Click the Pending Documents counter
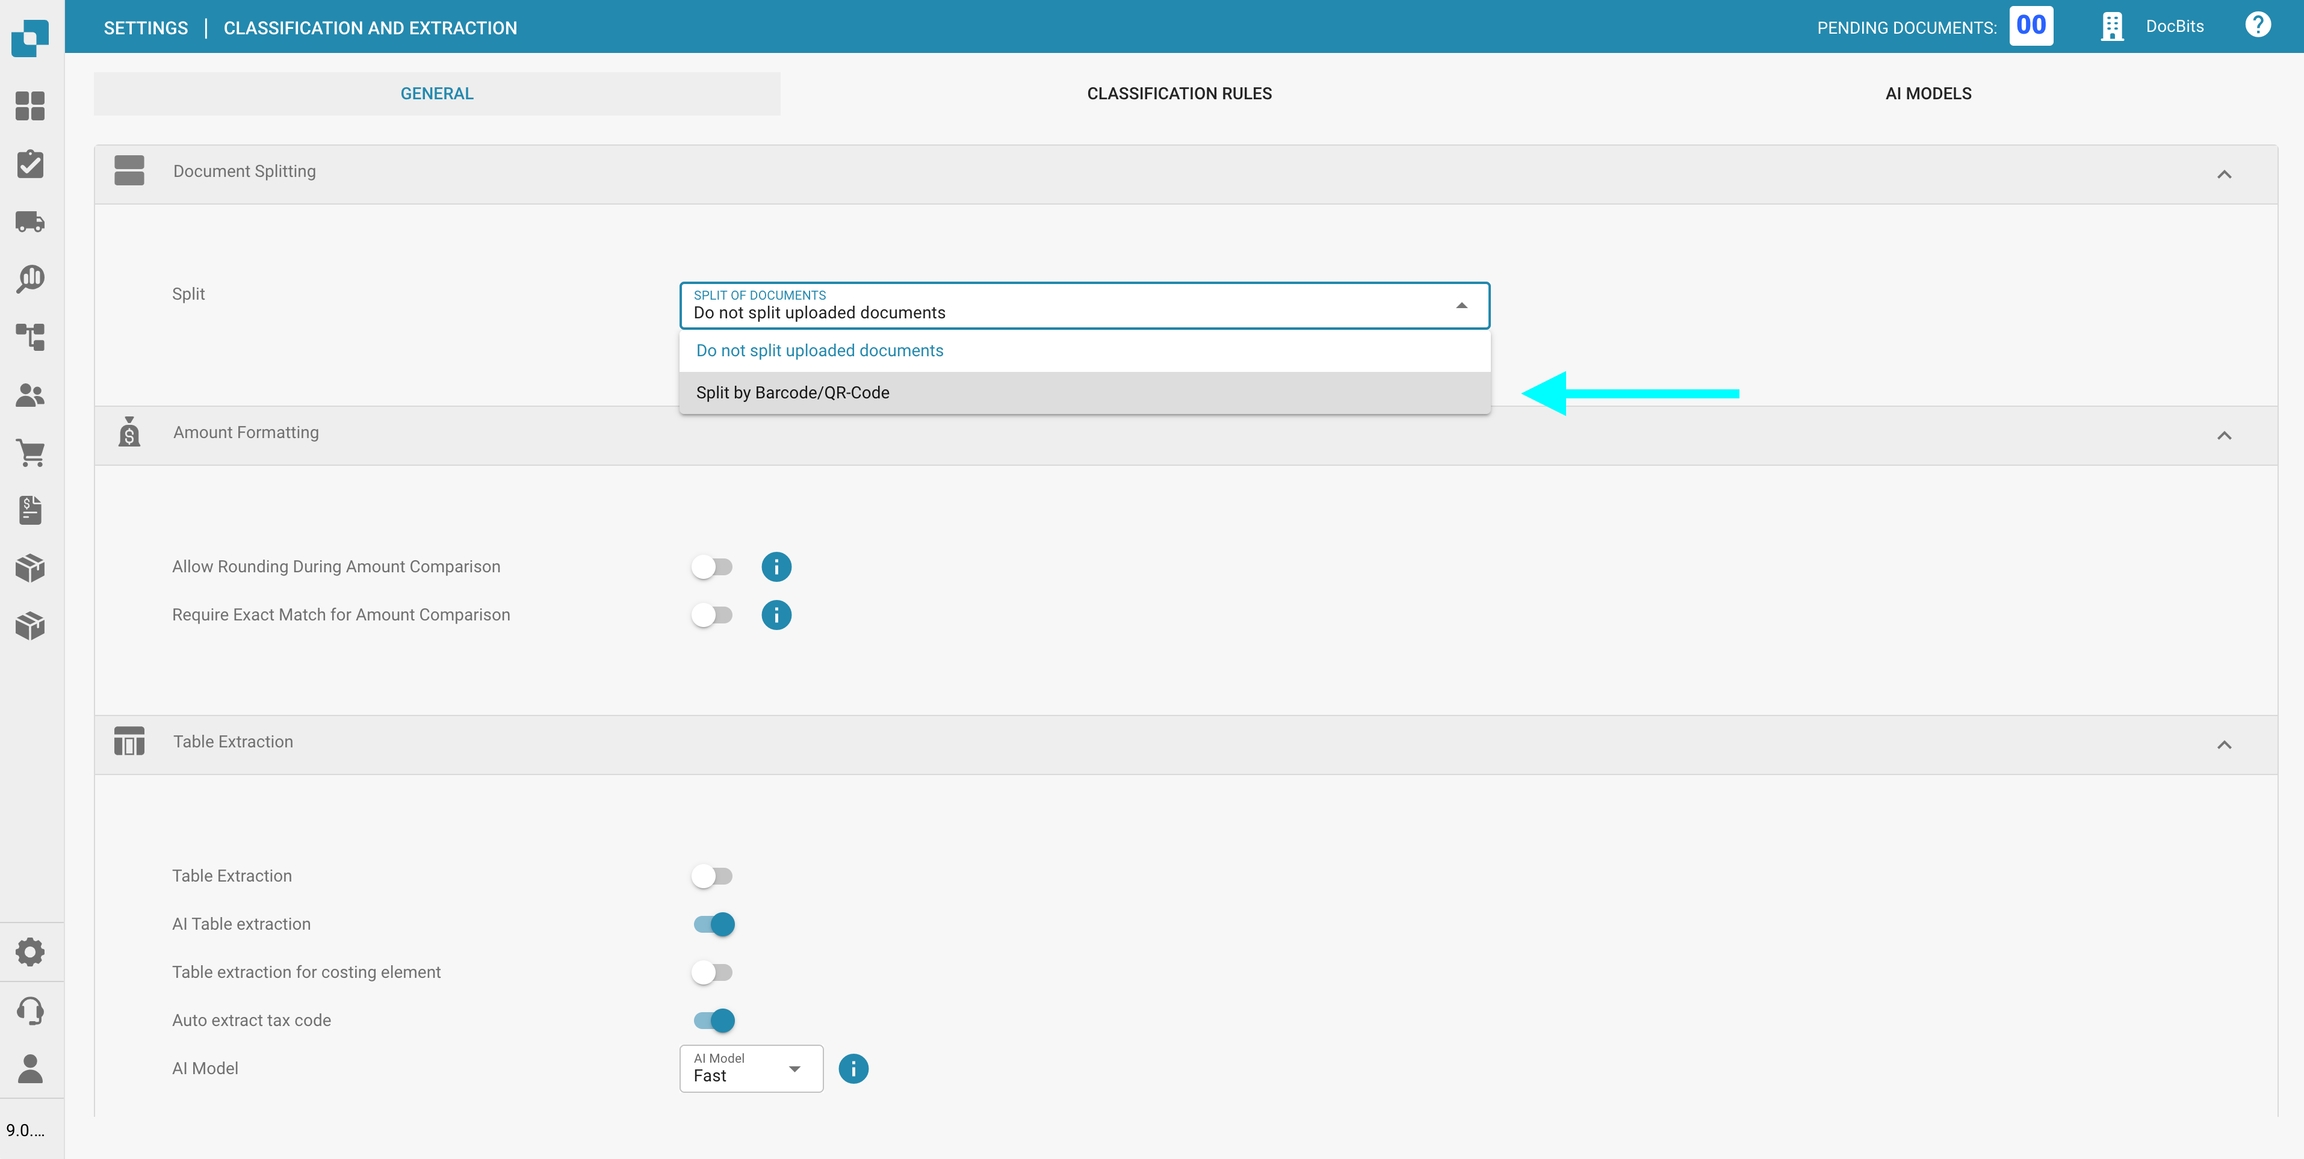Screen dimensions: 2304x1159 (2030, 26)
